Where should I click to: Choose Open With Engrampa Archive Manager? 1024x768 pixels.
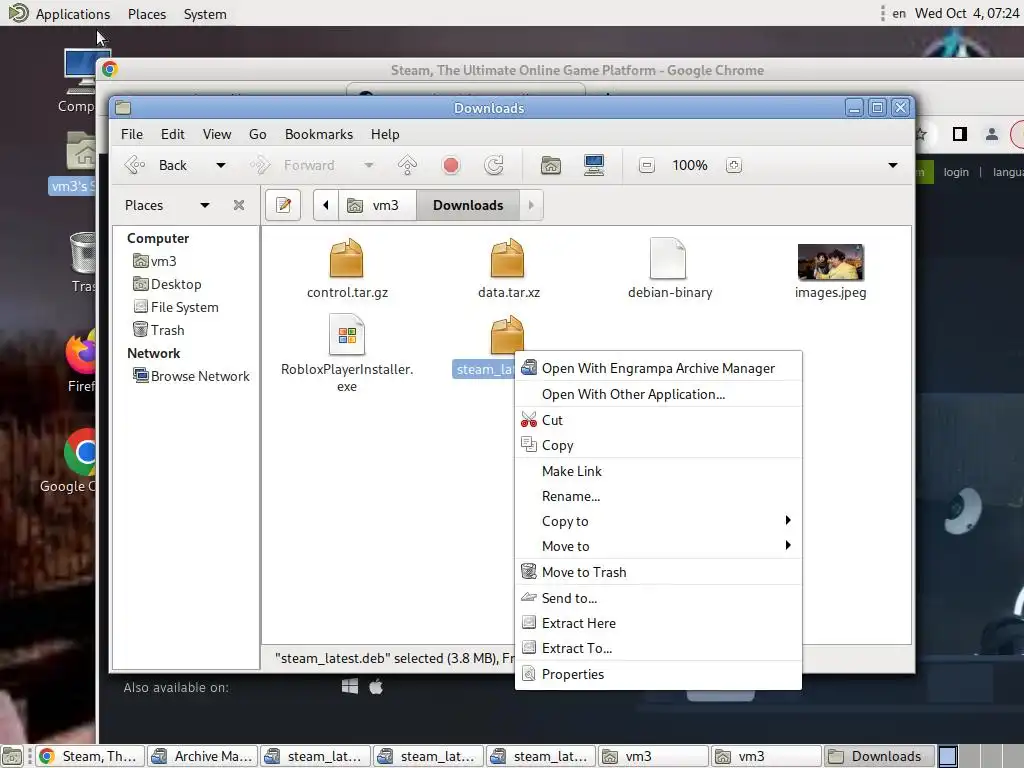[x=658, y=368]
